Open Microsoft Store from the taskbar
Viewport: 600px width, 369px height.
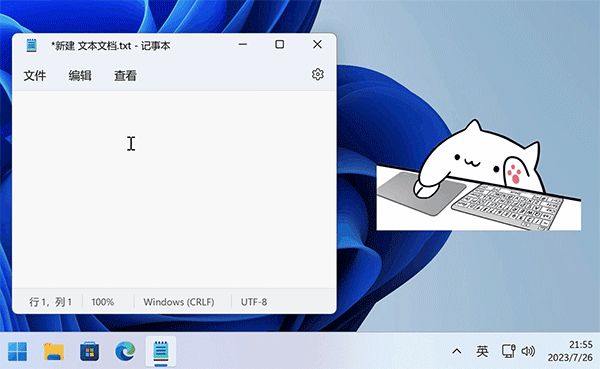click(x=90, y=351)
